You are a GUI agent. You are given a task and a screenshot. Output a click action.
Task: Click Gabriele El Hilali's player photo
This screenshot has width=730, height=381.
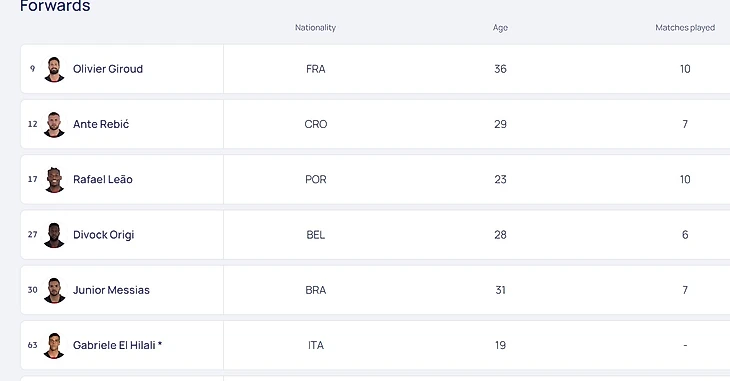tap(54, 346)
